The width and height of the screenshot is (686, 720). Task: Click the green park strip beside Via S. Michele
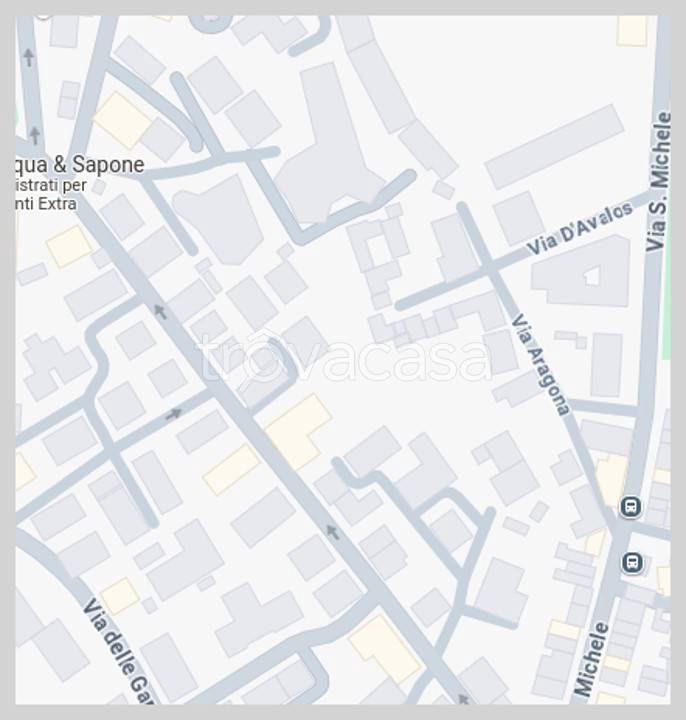(x=666, y=294)
